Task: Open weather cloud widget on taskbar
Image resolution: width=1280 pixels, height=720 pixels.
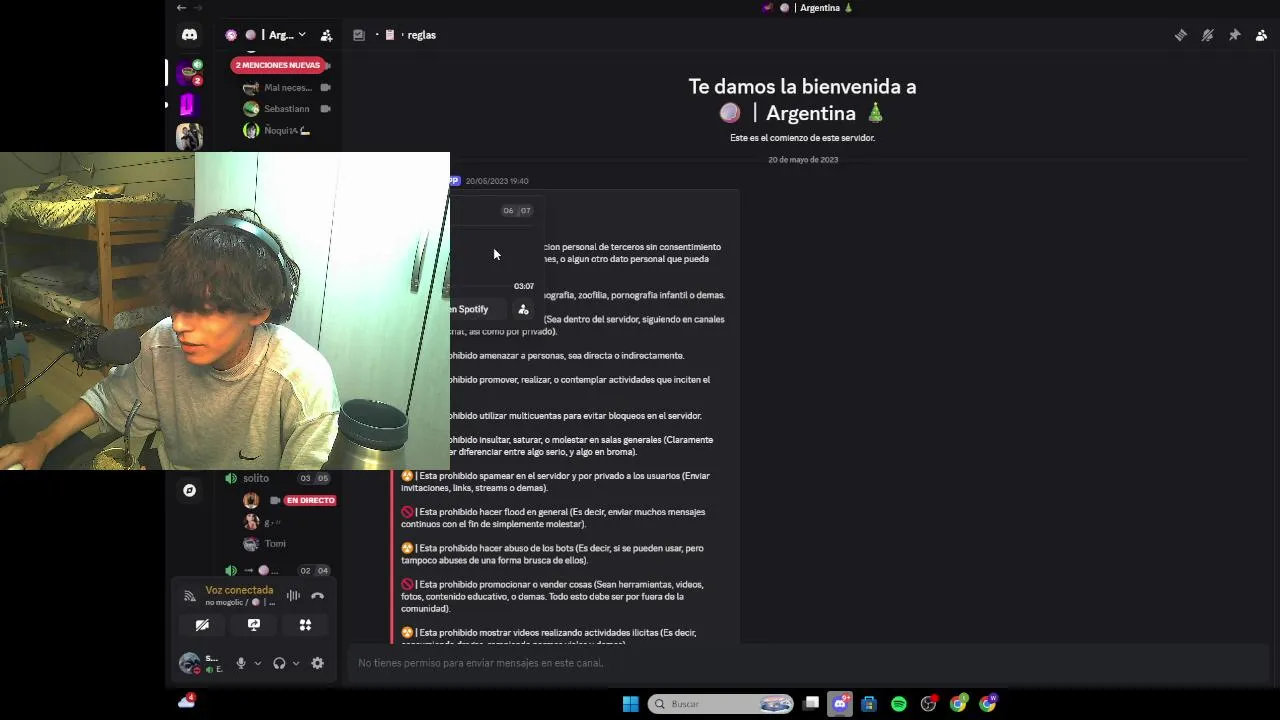Action: click(x=186, y=701)
